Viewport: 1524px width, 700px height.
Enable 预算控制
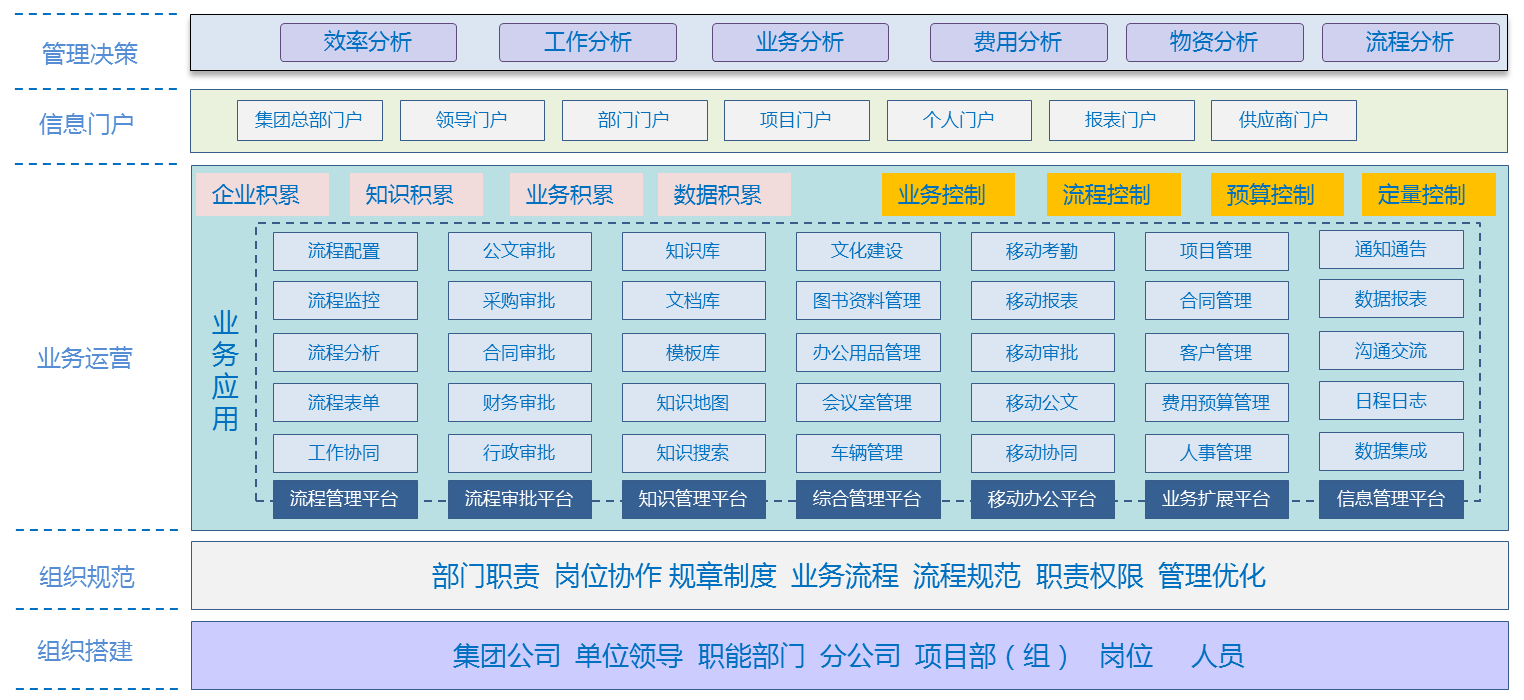coord(1277,194)
